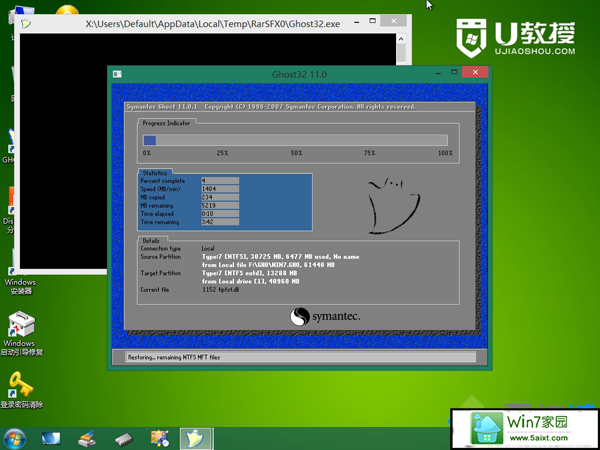The height and width of the screenshot is (450, 600).
Task: Click the desktop monitor taskbar icon
Action: pyautogui.click(x=51, y=439)
